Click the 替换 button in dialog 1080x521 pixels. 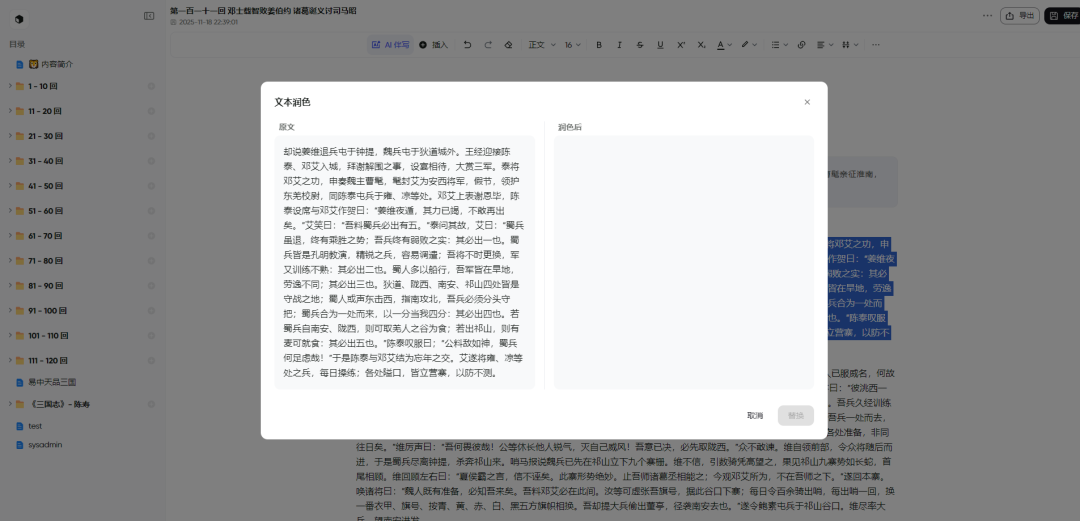(x=795, y=415)
